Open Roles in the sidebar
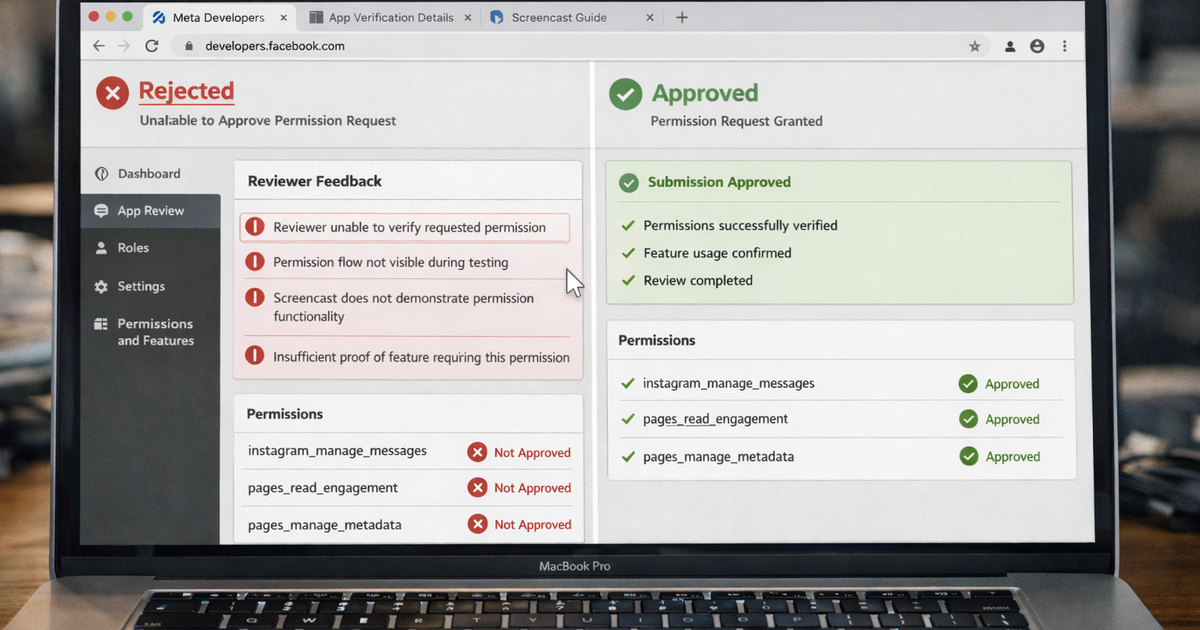This screenshot has width=1200, height=630. (x=150, y=248)
